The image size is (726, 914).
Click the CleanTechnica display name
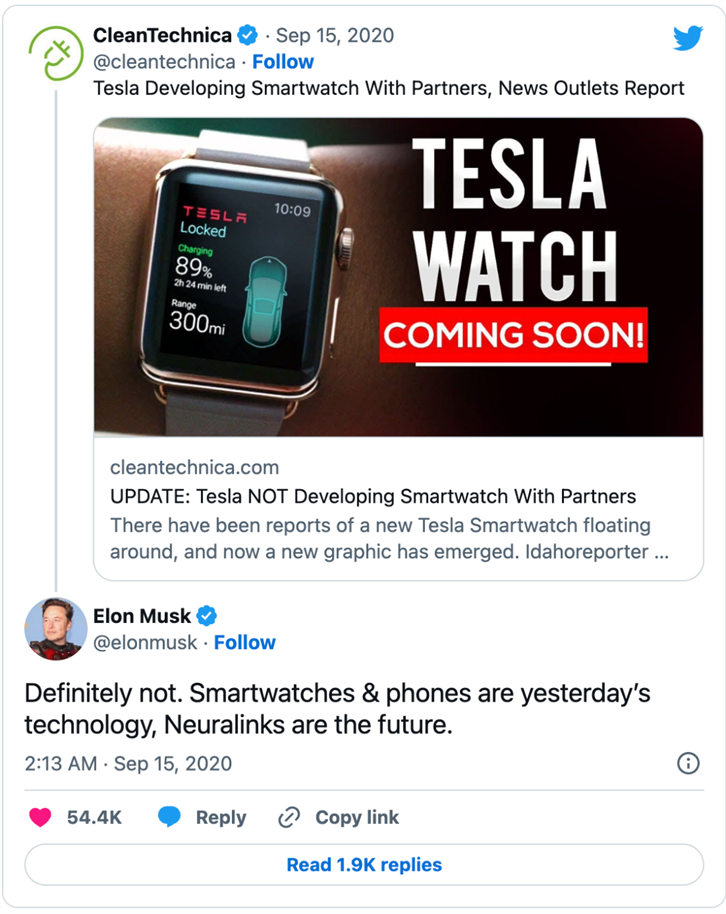(162, 36)
